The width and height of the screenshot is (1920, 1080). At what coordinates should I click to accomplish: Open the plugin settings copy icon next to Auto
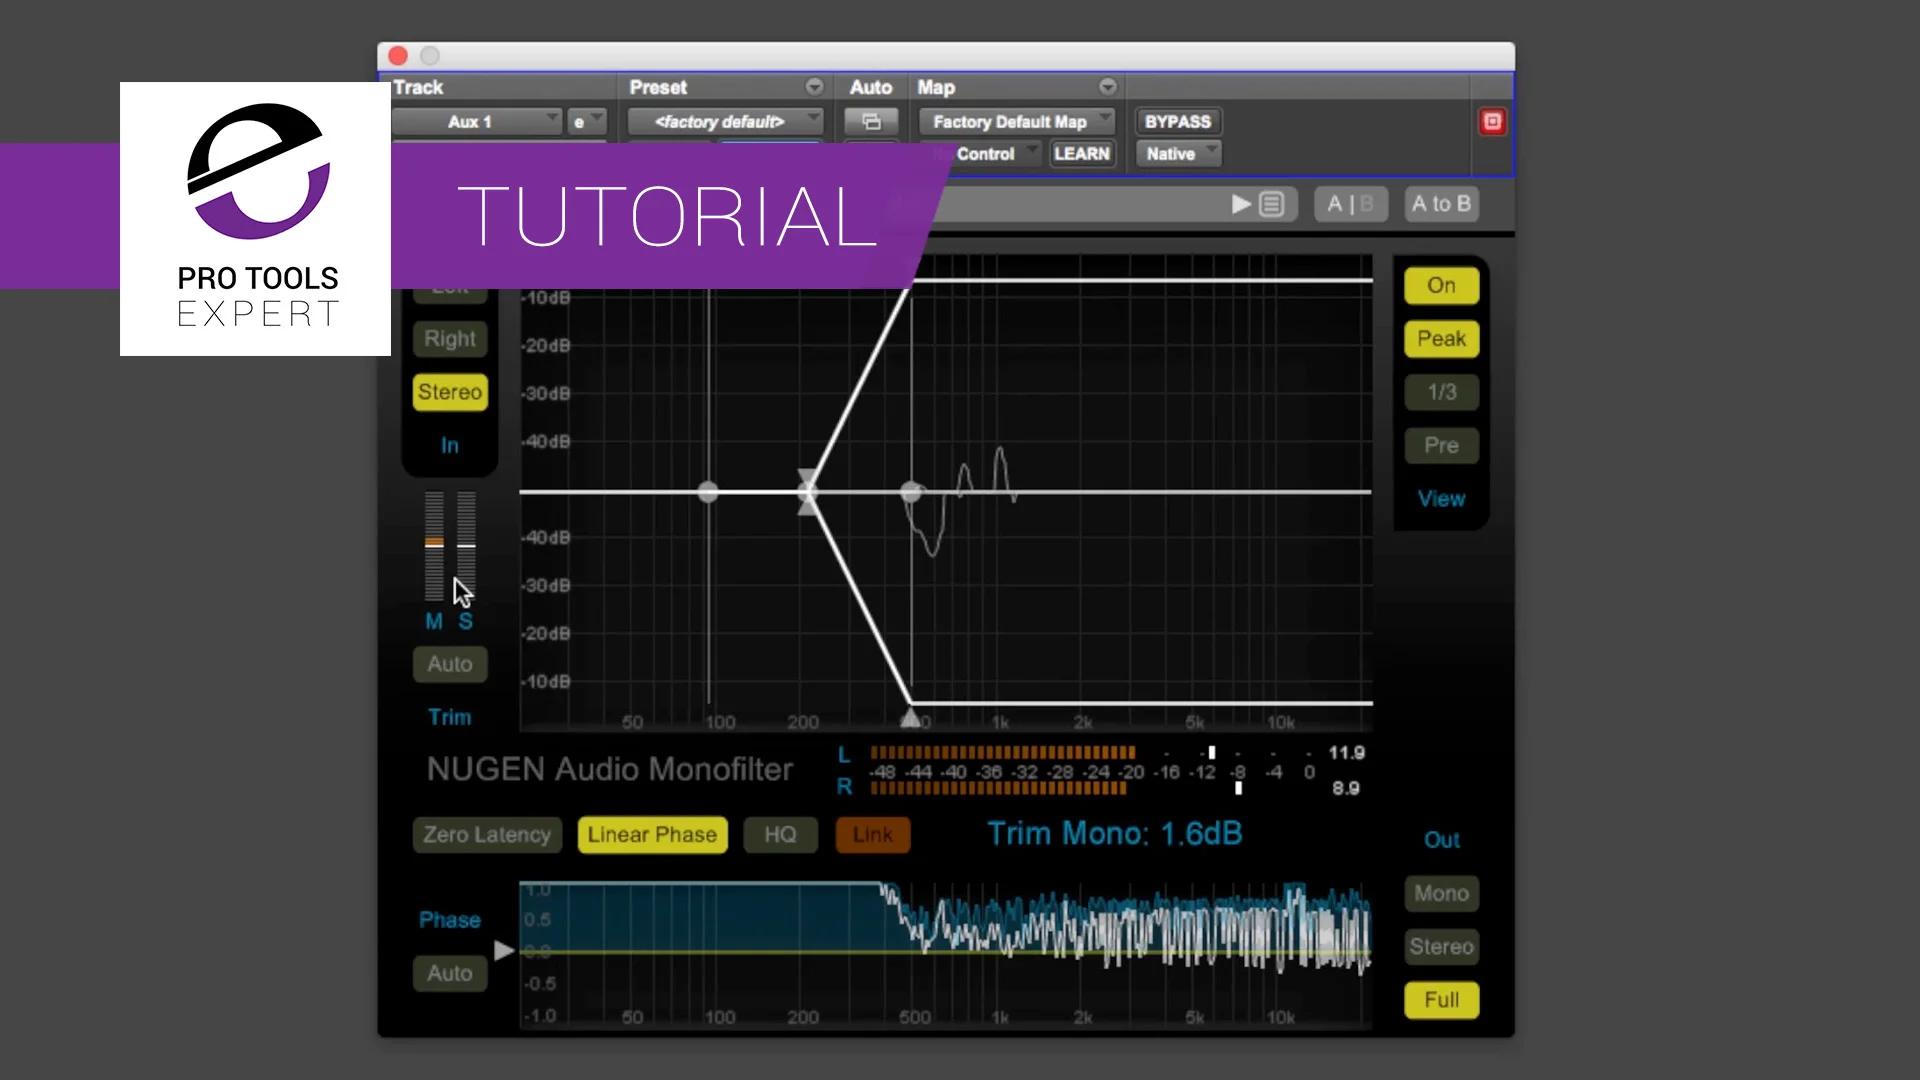pos(871,121)
